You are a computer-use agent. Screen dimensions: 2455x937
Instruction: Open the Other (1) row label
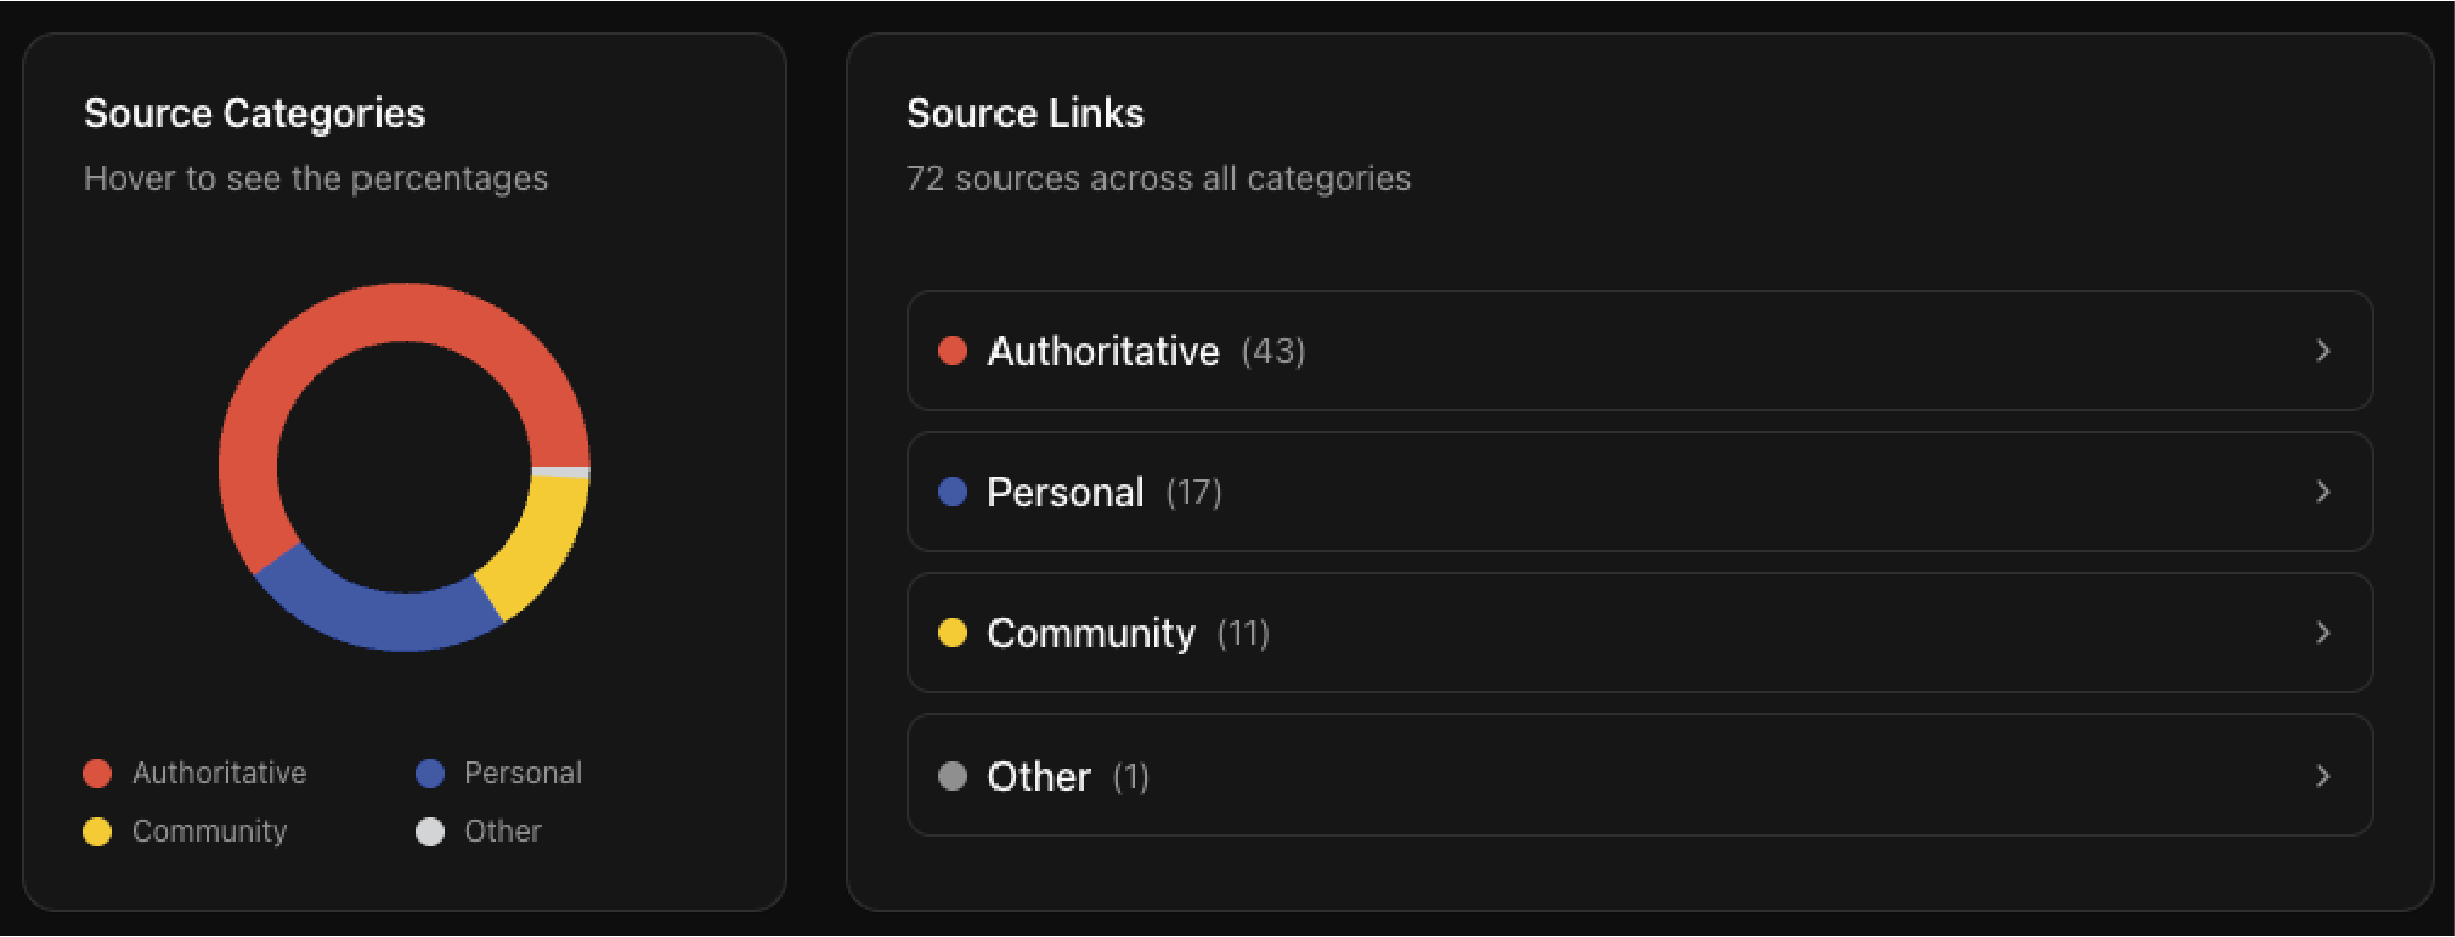pos(1068,776)
